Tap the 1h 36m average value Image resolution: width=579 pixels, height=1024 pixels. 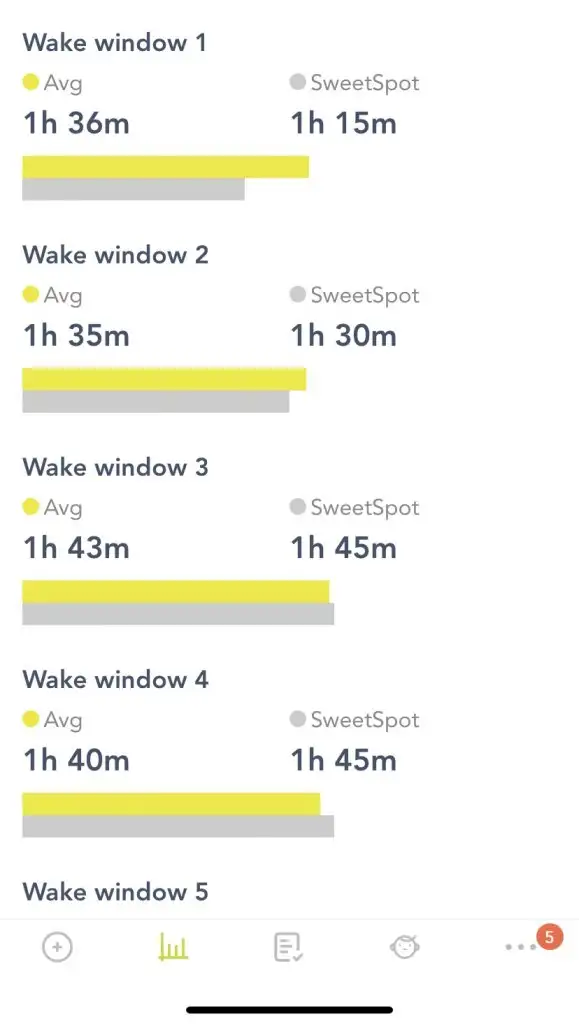[76, 123]
